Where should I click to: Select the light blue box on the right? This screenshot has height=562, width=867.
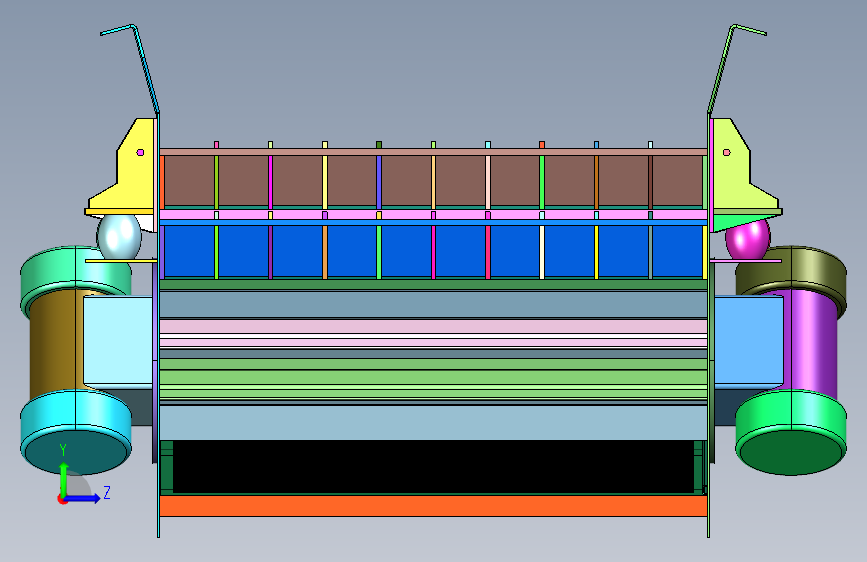(x=749, y=340)
